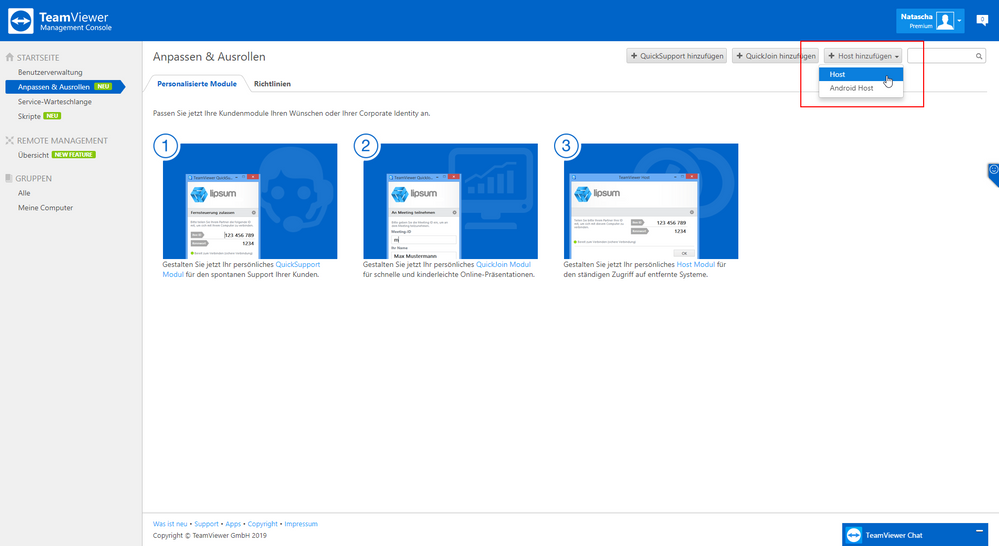Image resolution: width=999 pixels, height=546 pixels.
Task: Select Anpassen & Ausrollen sidebar item
Action: [x=64, y=87]
